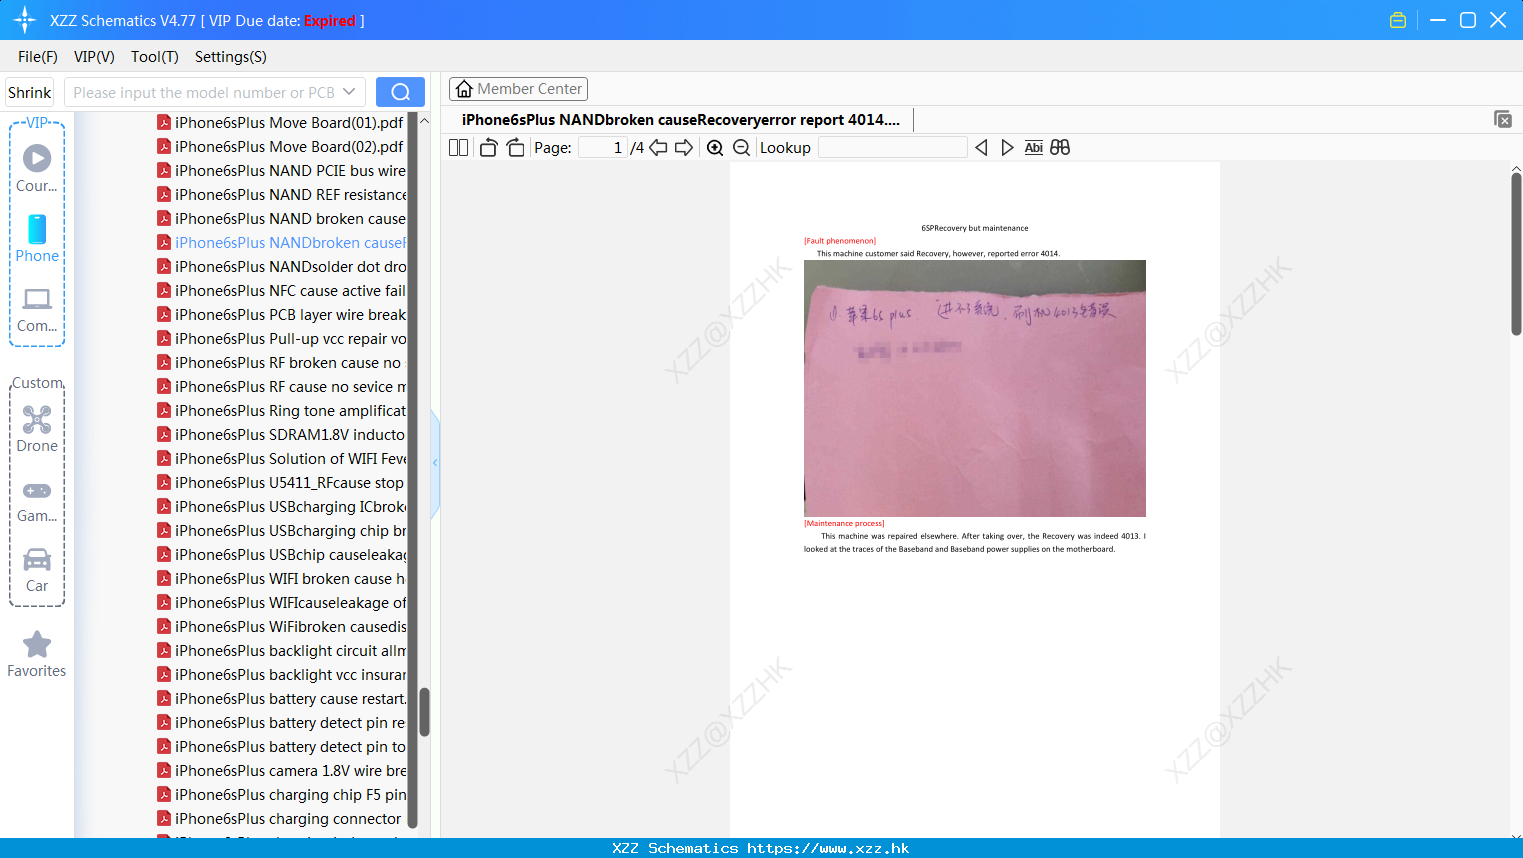Rotate the page clockwise

pos(515,148)
